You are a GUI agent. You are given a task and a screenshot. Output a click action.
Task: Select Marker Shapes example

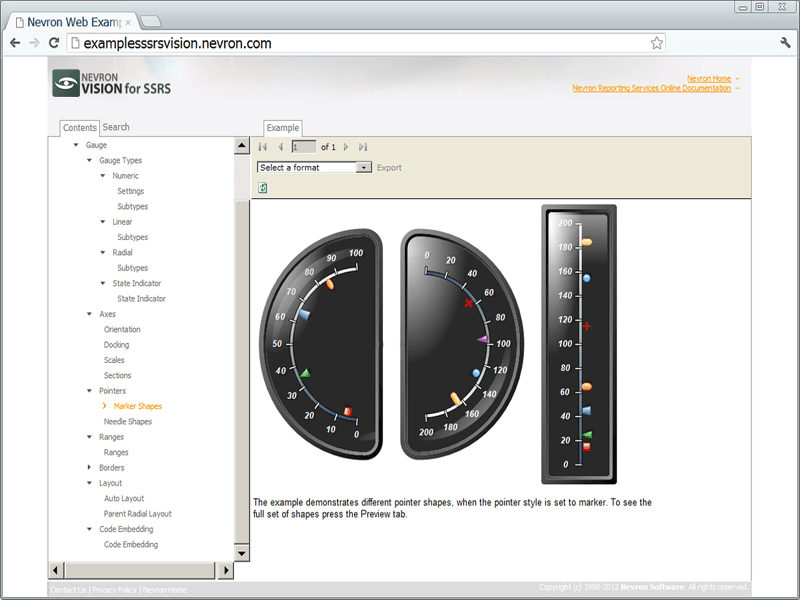pyautogui.click(x=138, y=406)
